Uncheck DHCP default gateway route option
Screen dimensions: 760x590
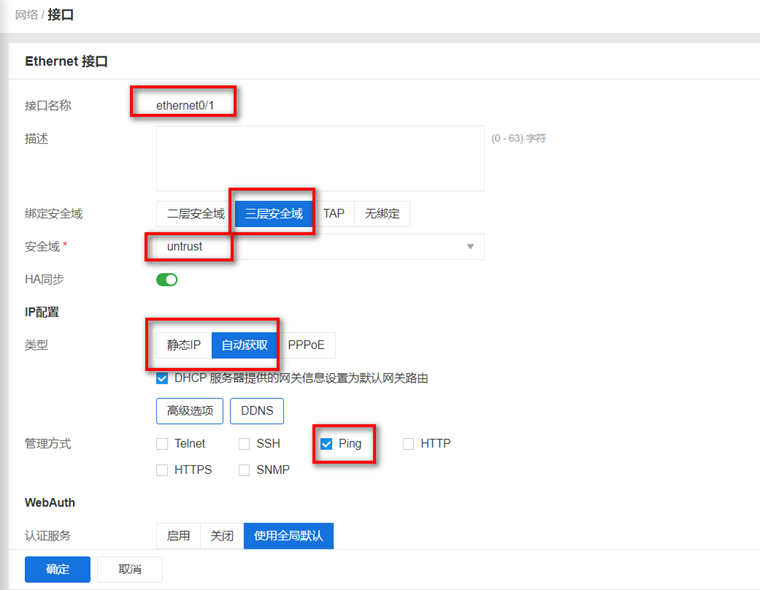[163, 378]
